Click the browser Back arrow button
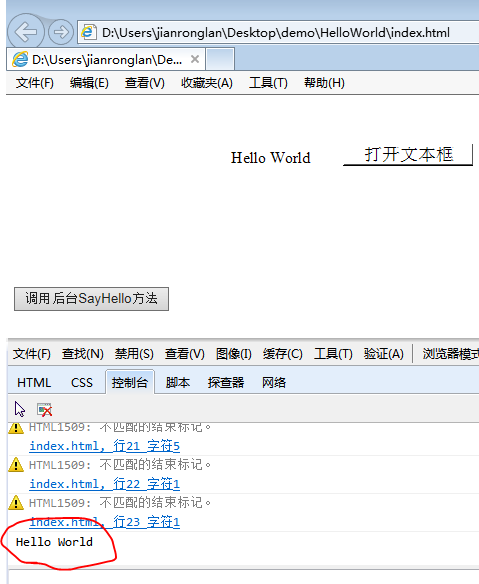The width and height of the screenshot is (479, 584). [26, 32]
